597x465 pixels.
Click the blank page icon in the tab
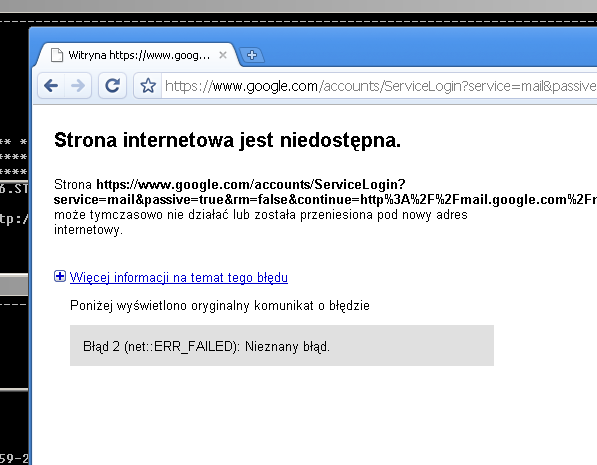click(57, 55)
